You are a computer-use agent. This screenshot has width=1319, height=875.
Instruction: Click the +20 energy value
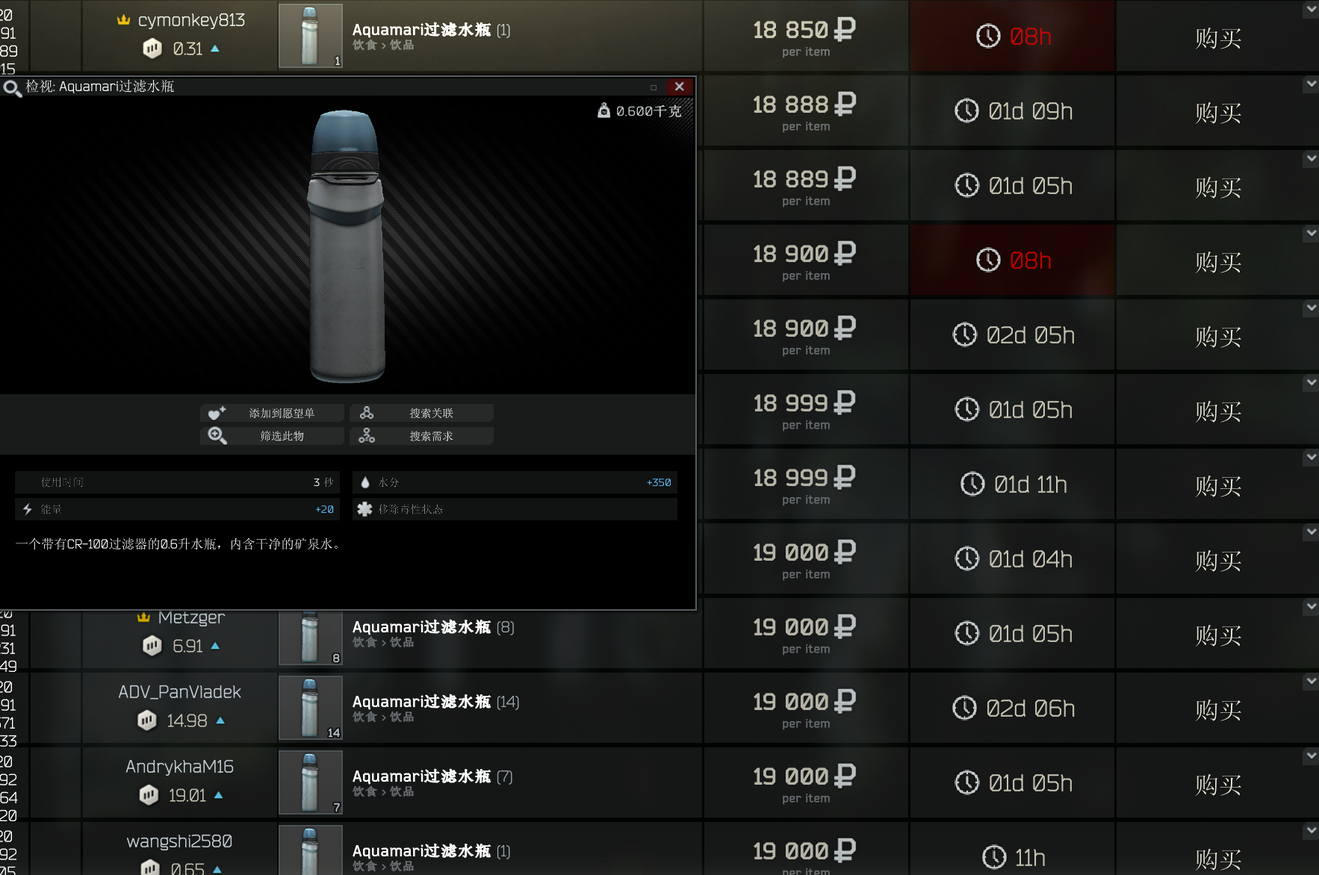(325, 509)
